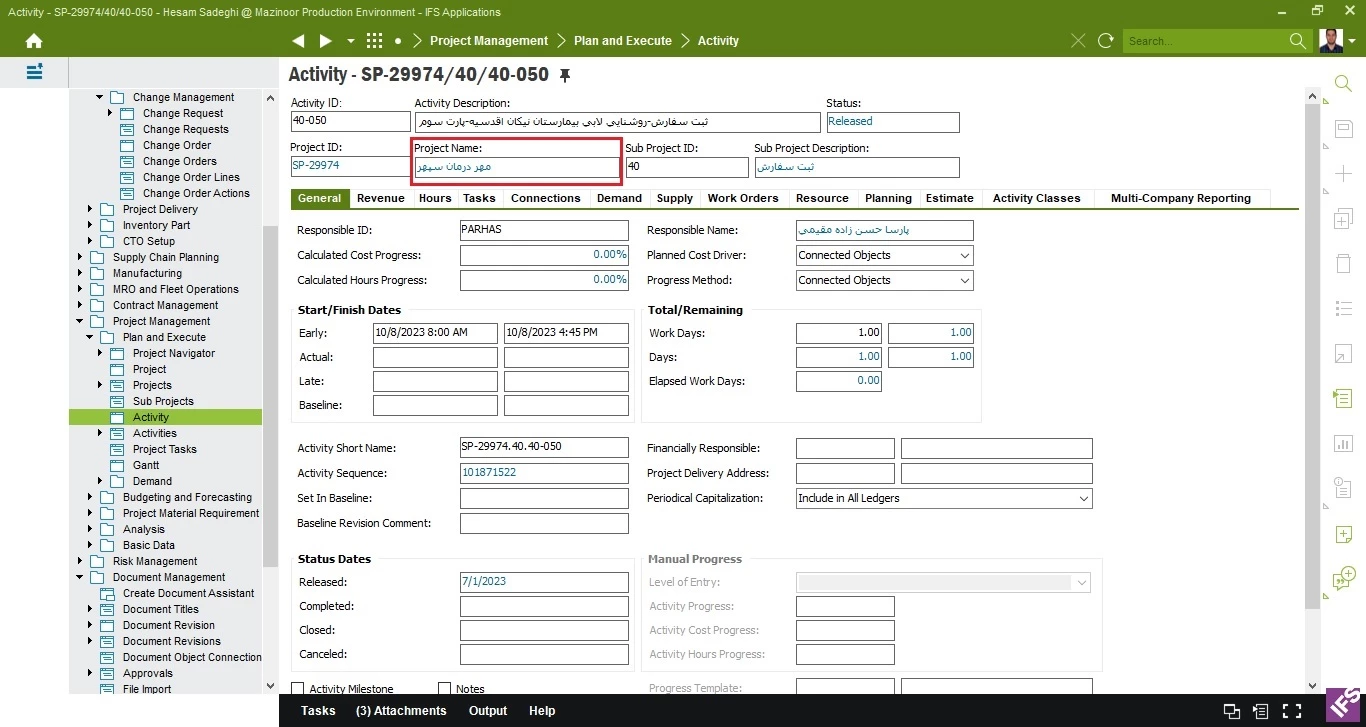Enable the Activity Milestone checkbox
Screen dimensions: 1366x727
point(298,689)
